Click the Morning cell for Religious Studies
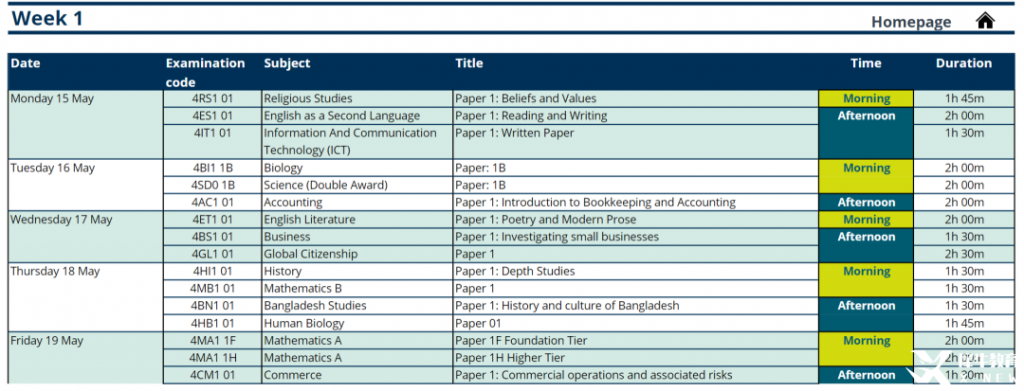The height and width of the screenshot is (391, 1024). tap(866, 99)
